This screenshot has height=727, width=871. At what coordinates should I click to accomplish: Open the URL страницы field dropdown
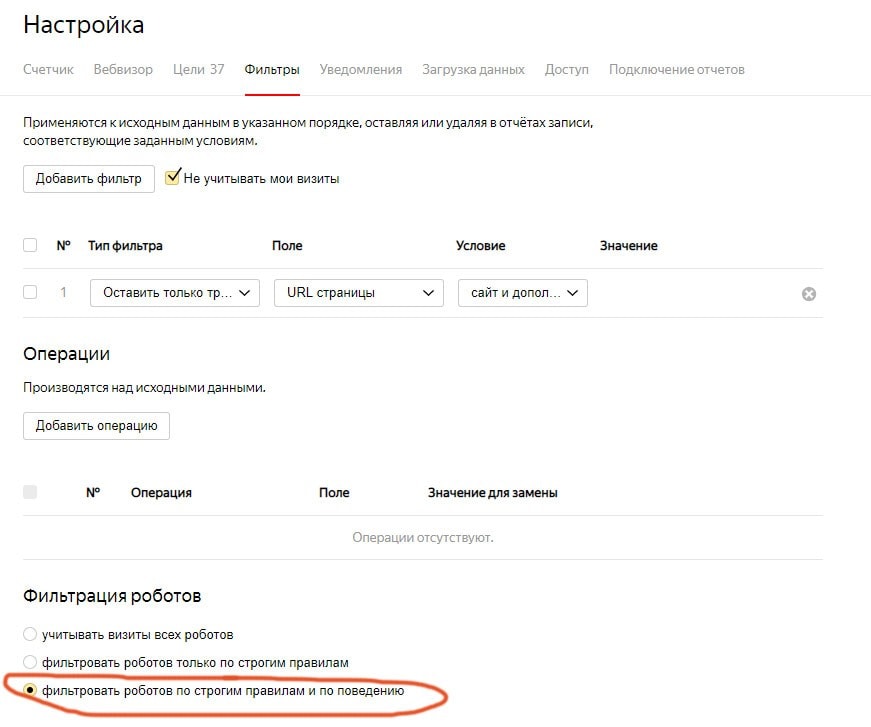pyautogui.click(x=358, y=293)
